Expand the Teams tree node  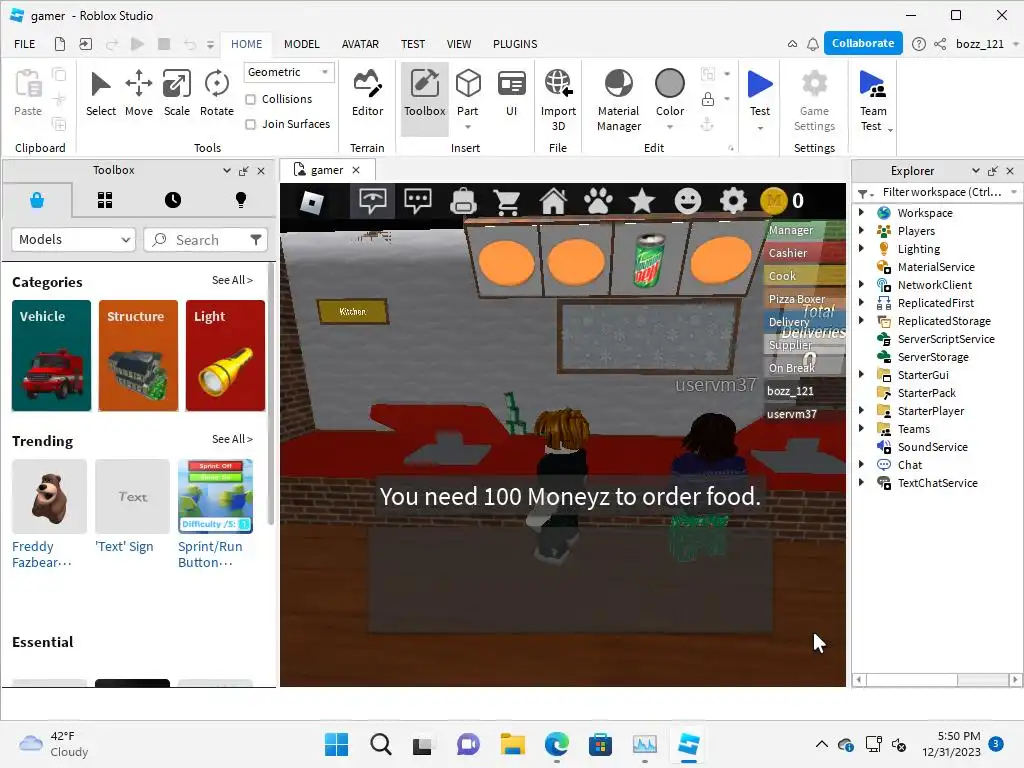[861, 428]
